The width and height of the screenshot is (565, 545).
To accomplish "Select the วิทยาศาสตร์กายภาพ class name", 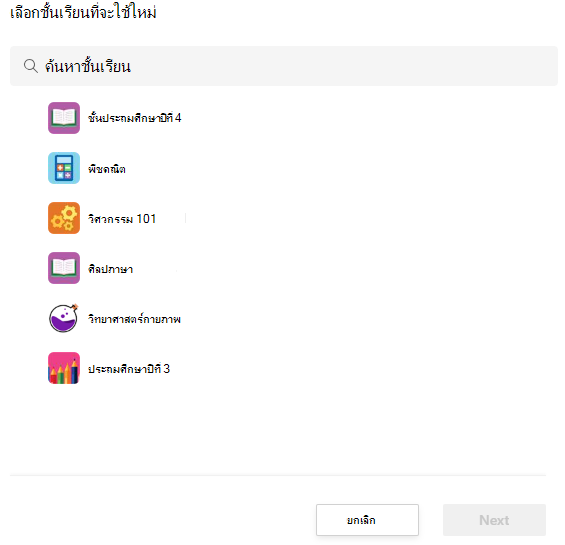I will coord(134,318).
